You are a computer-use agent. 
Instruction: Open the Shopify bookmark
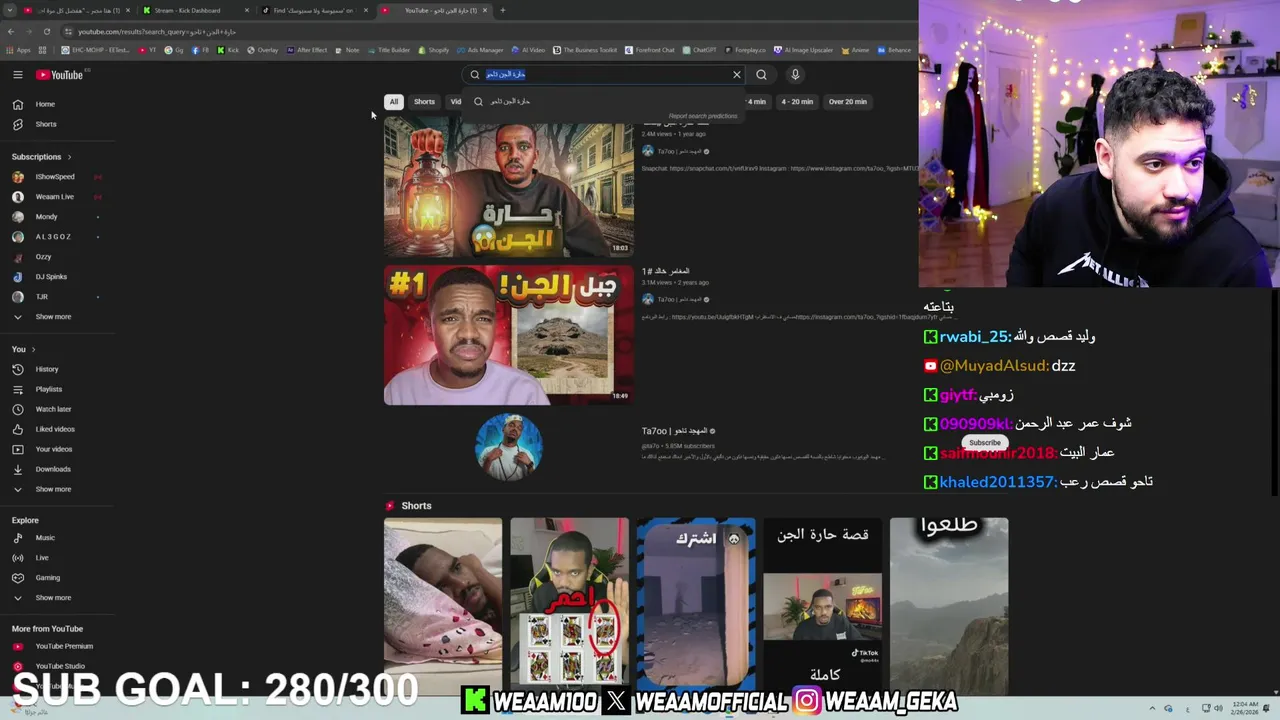point(434,50)
